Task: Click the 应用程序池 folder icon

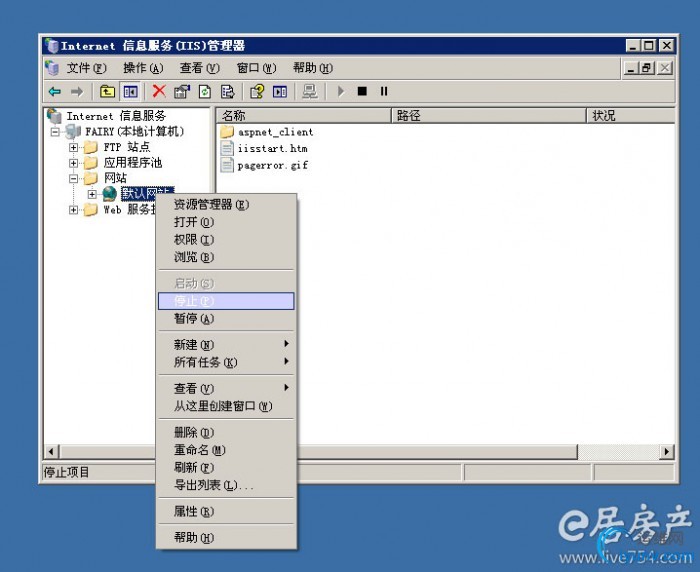Action: pos(91,163)
